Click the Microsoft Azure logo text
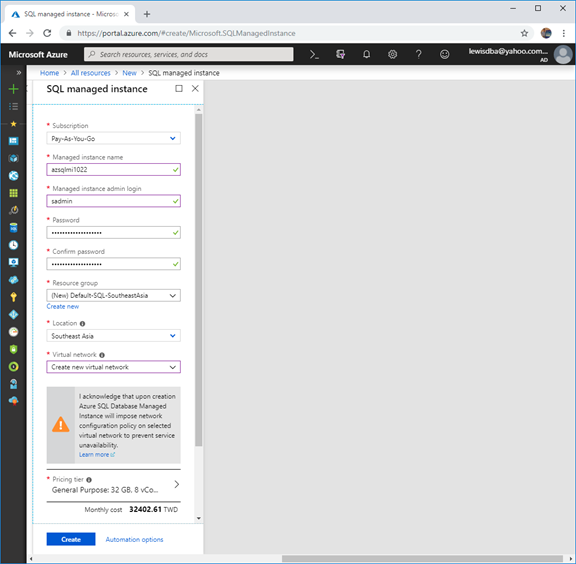 click(x=38, y=55)
